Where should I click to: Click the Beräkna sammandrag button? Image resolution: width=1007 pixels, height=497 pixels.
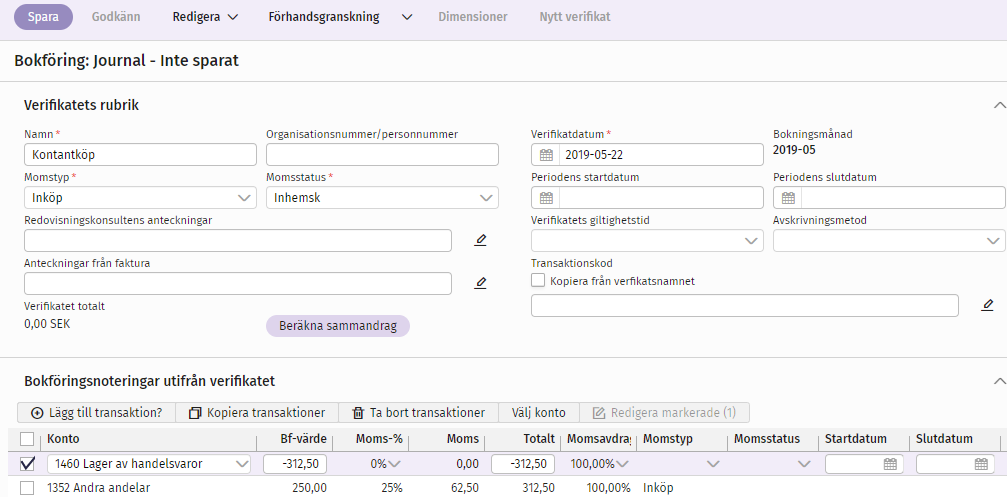[338, 326]
